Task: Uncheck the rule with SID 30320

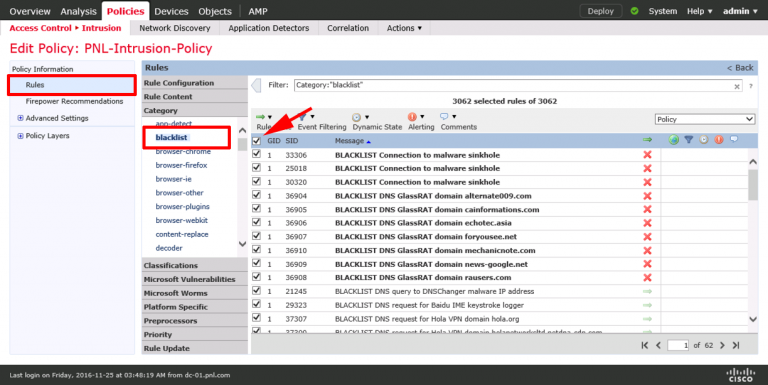Action: pos(256,181)
